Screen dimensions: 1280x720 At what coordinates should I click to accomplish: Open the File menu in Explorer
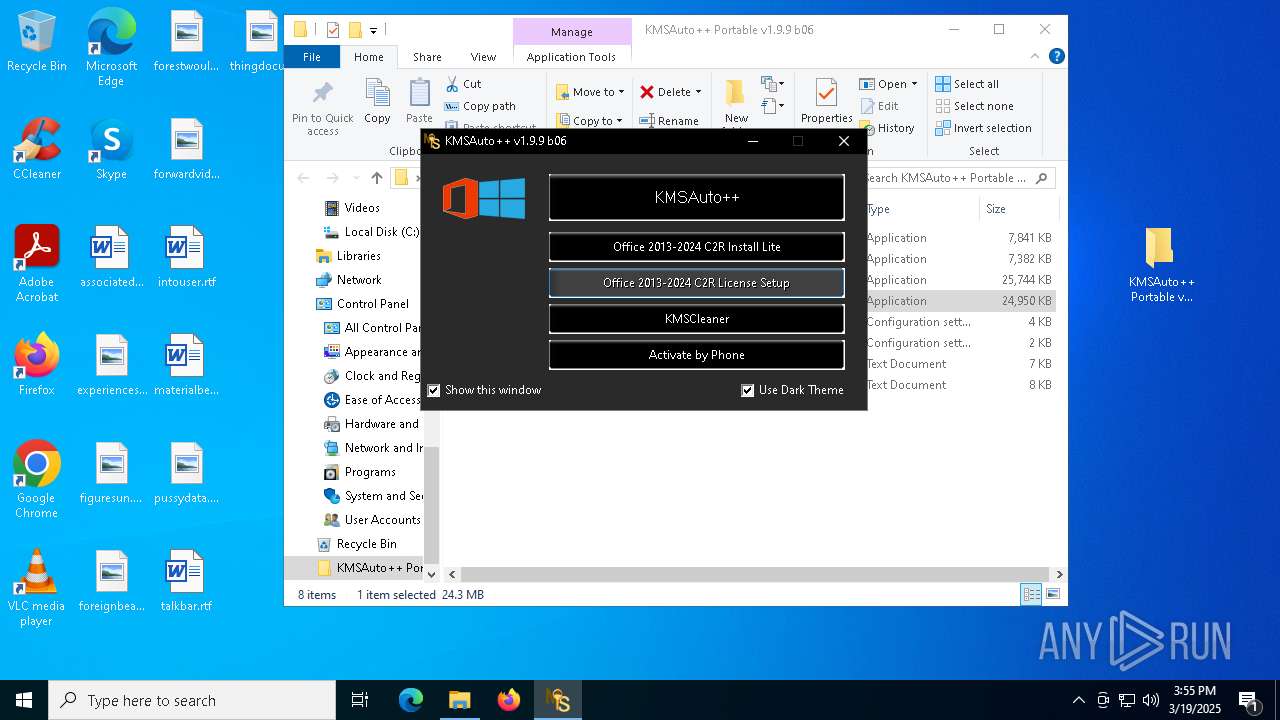point(312,57)
